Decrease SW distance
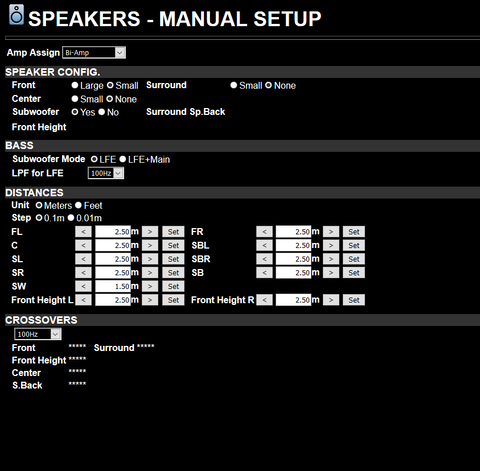Screen dimensions: 480x471 [x=83, y=286]
